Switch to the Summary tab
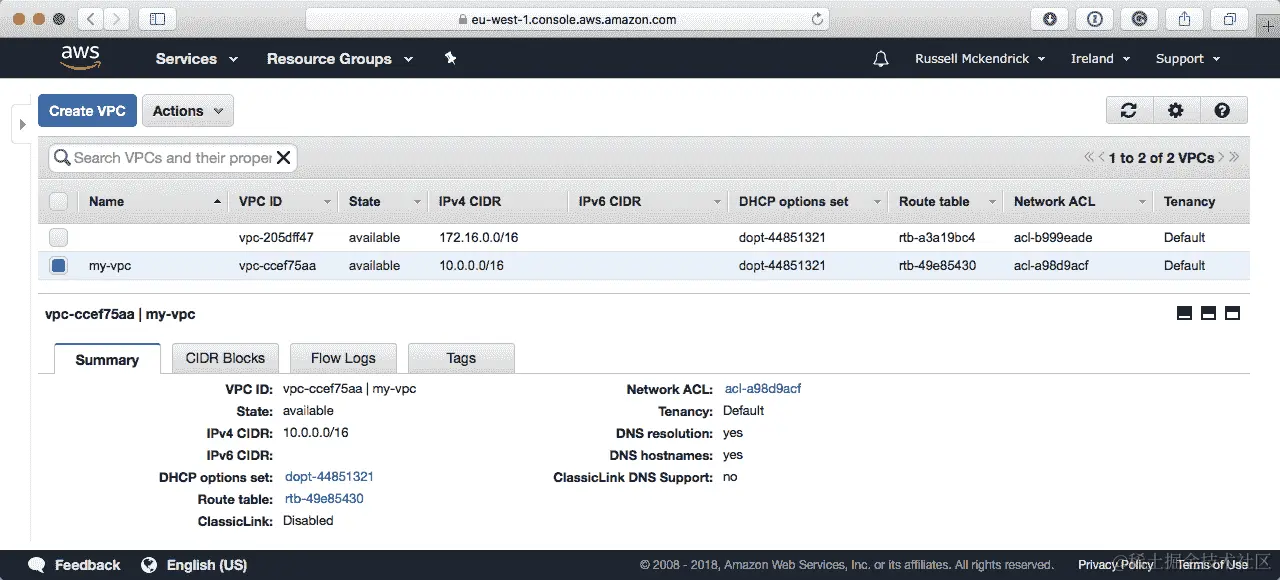 [107, 360]
